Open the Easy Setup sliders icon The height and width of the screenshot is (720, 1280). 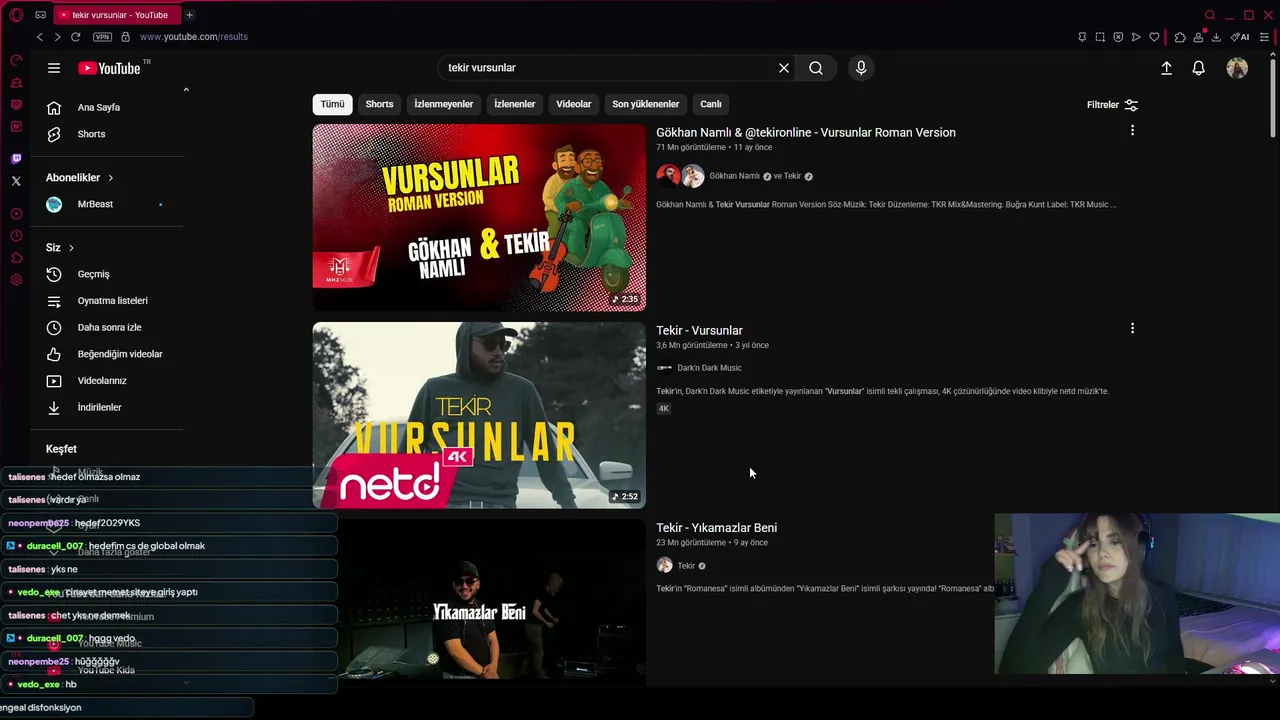coord(1264,37)
